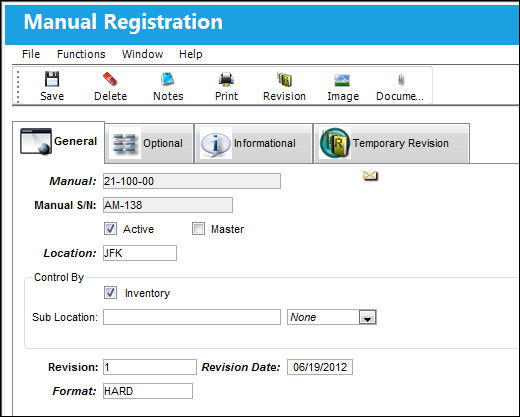Click the Image toolbar icon
The height and width of the screenshot is (417, 520).
click(342, 80)
